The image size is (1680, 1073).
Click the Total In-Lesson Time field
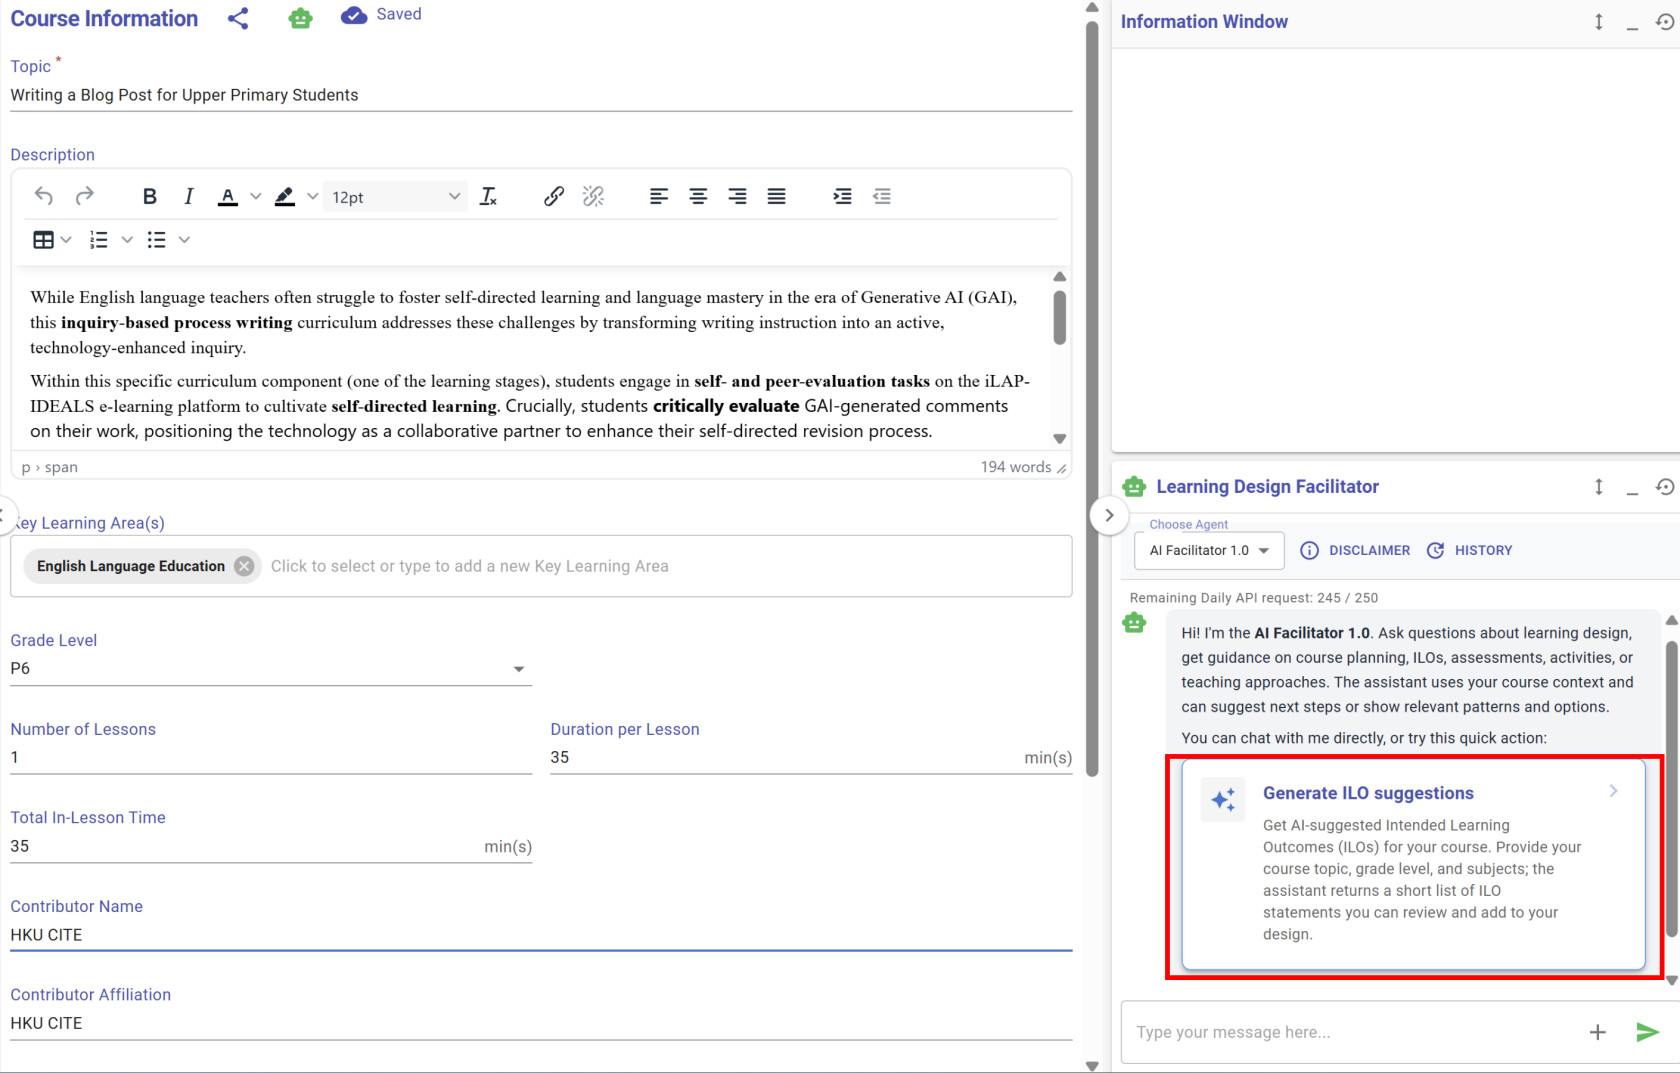271,847
